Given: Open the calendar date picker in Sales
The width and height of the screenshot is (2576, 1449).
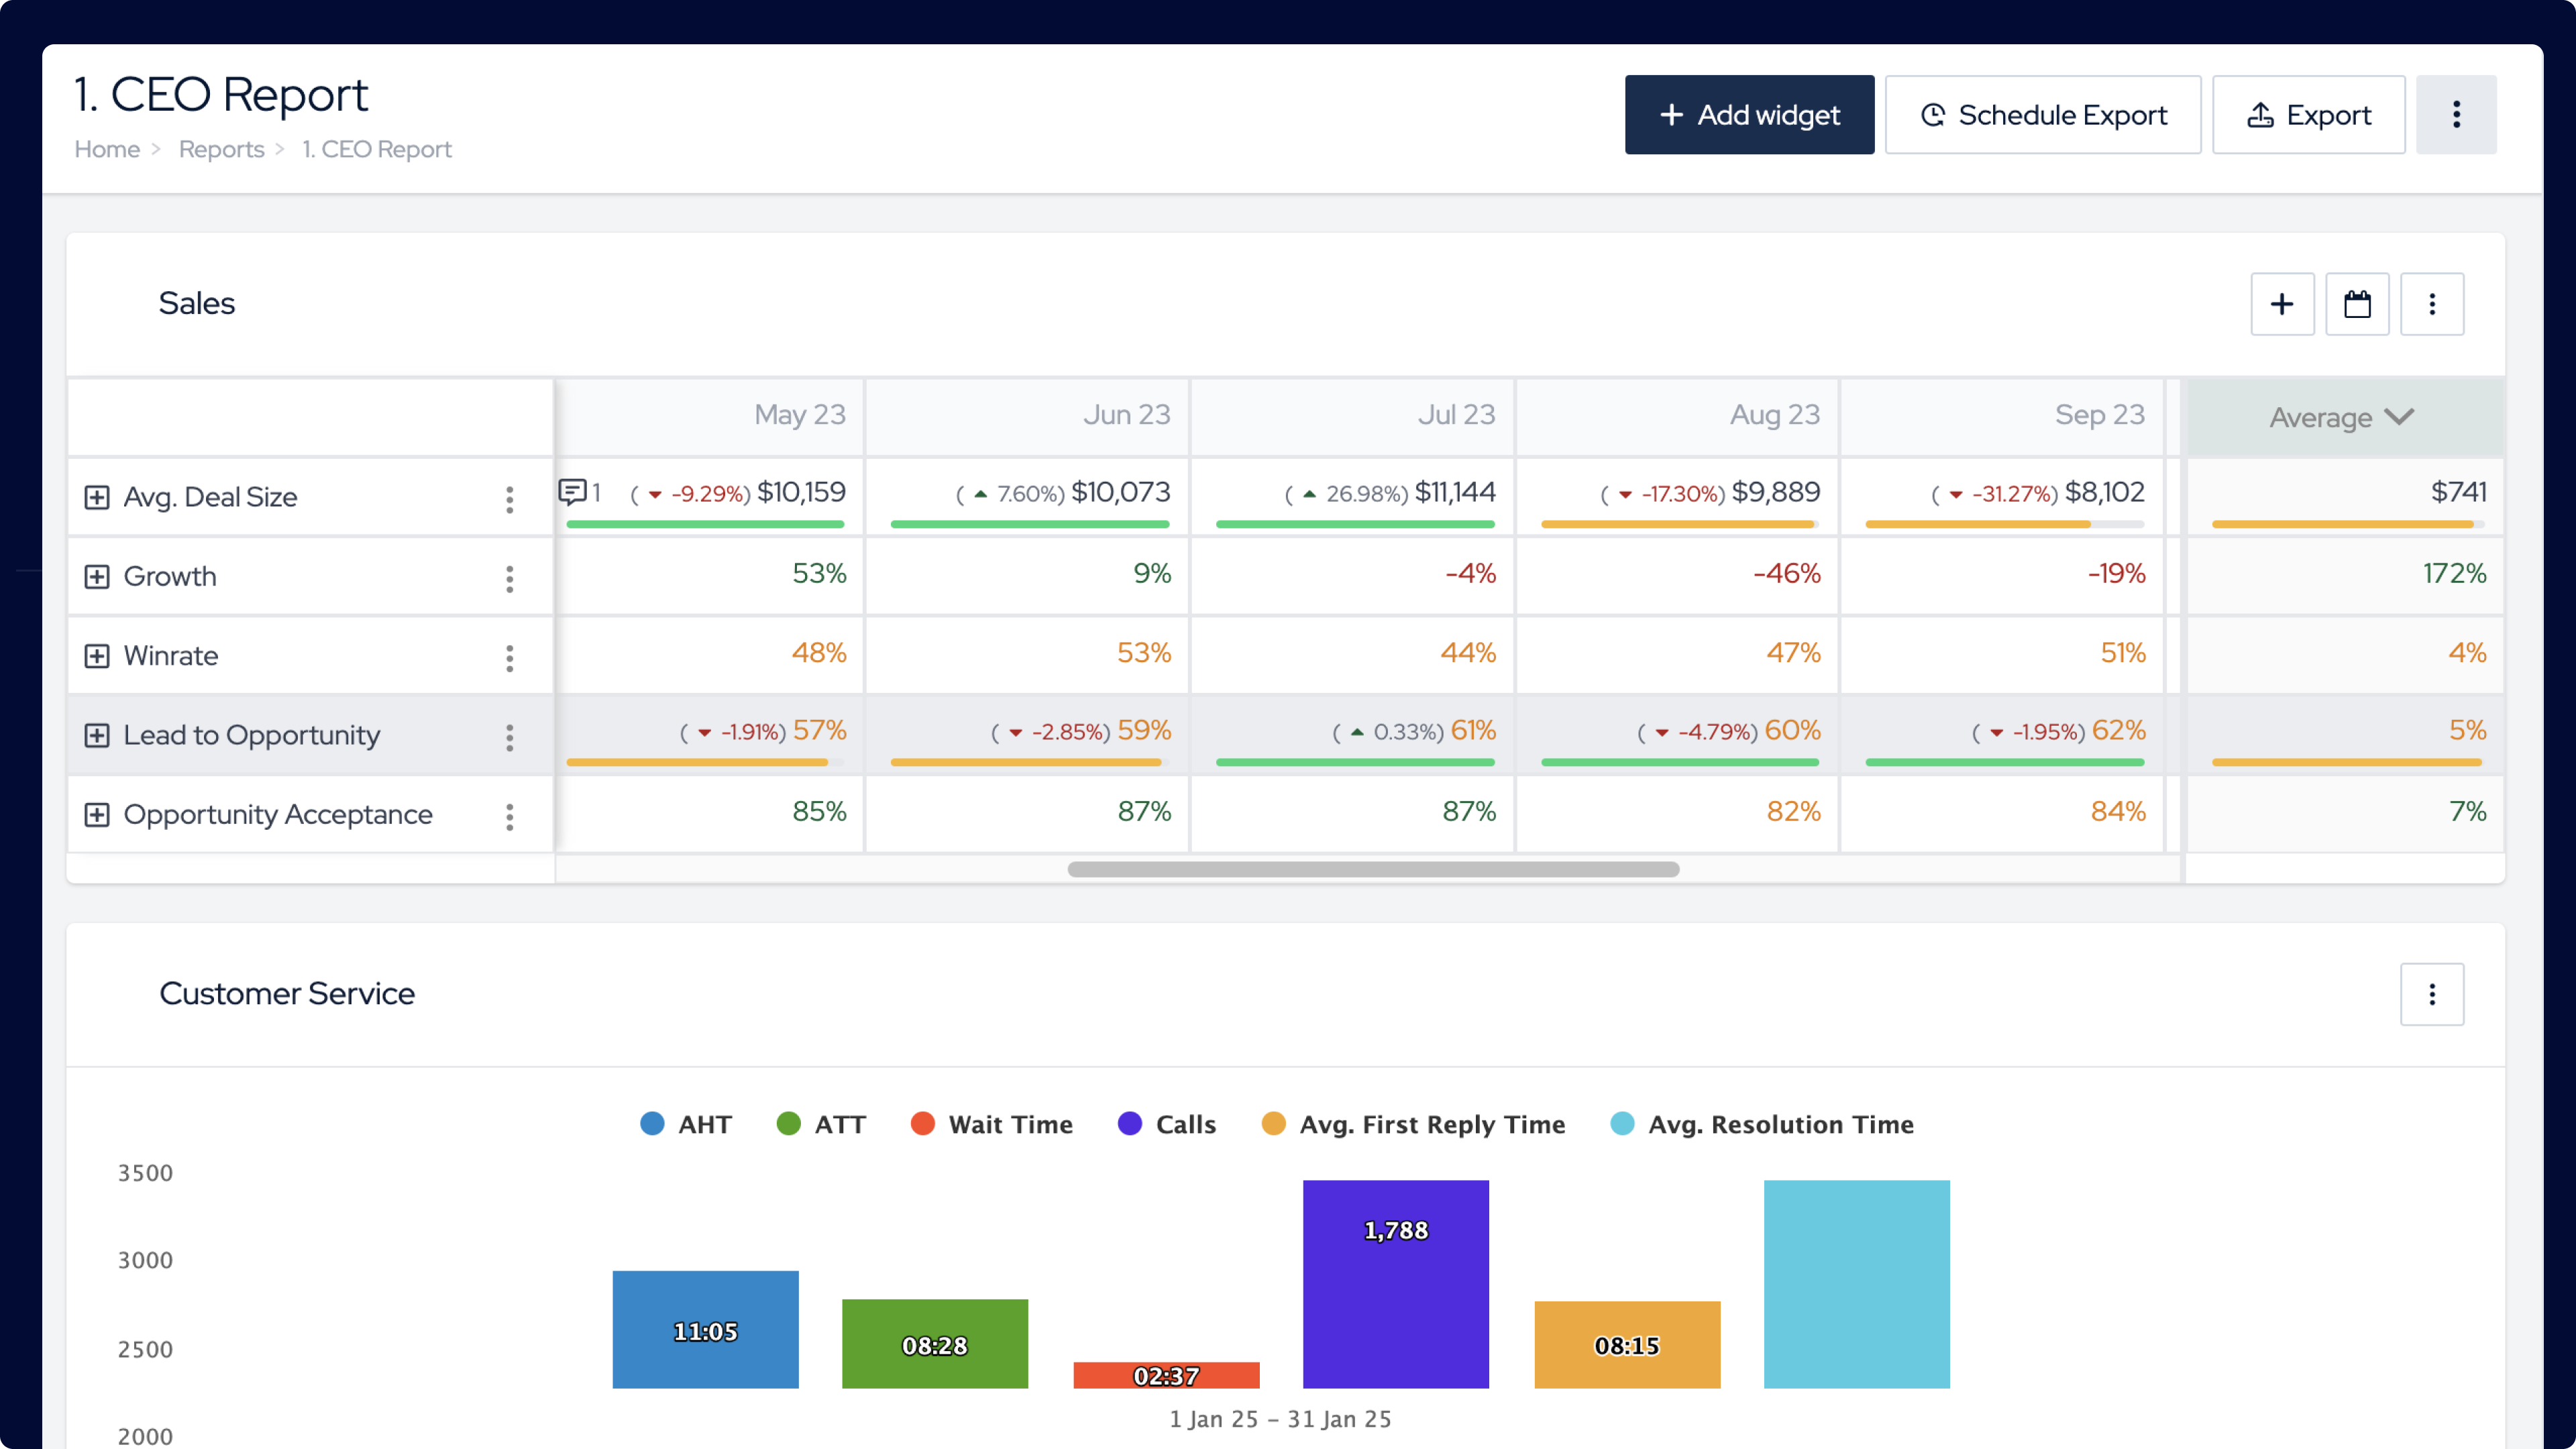Looking at the screenshot, I should click(x=2357, y=304).
